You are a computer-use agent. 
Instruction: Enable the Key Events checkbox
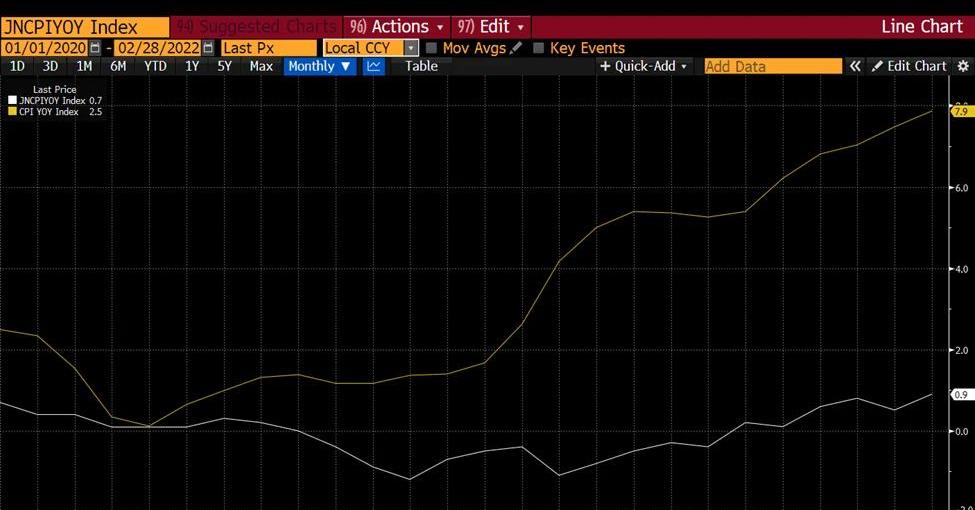click(539, 48)
